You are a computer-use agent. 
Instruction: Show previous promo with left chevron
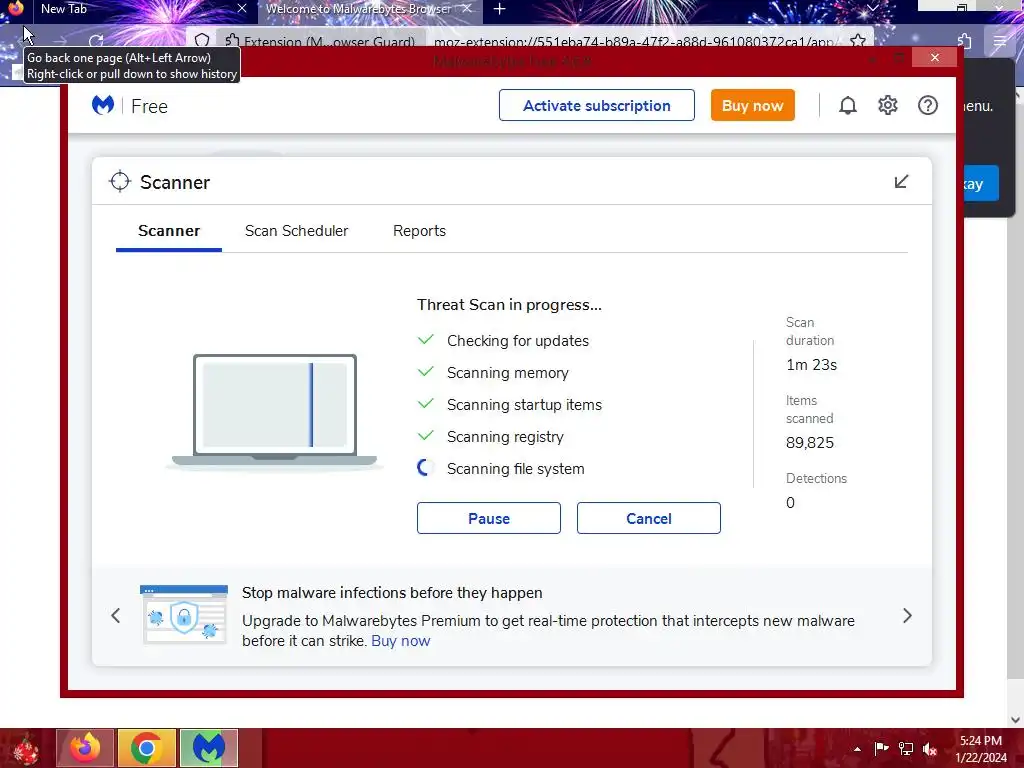click(x=116, y=615)
